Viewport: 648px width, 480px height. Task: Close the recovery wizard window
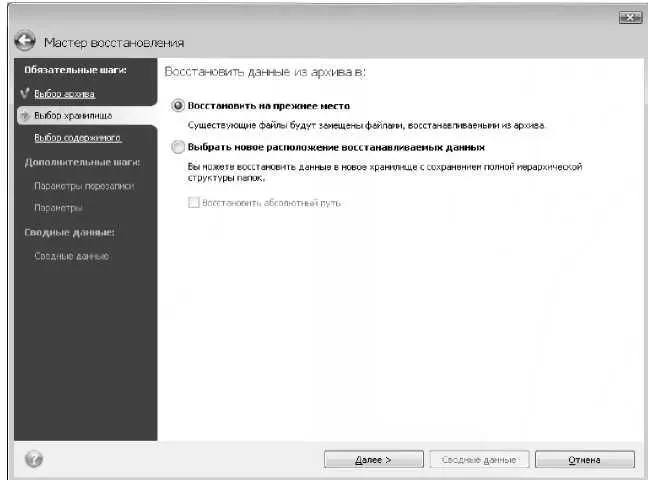tap(630, 17)
